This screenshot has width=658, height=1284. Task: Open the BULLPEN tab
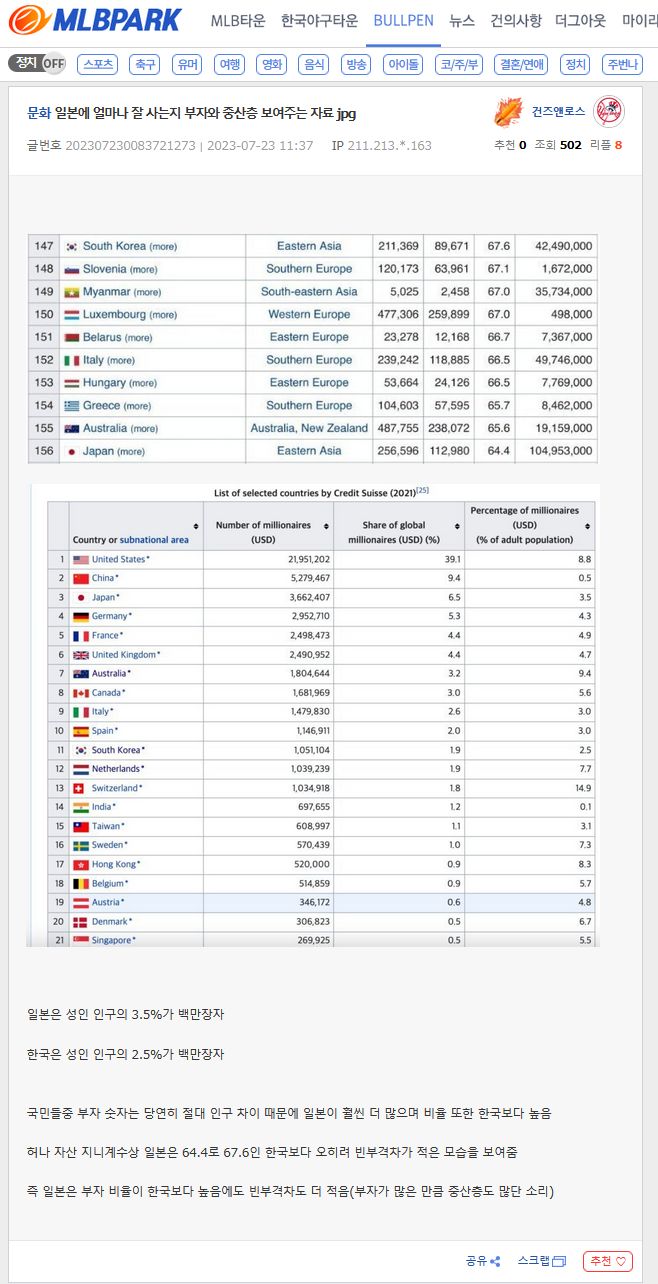pyautogui.click(x=403, y=21)
